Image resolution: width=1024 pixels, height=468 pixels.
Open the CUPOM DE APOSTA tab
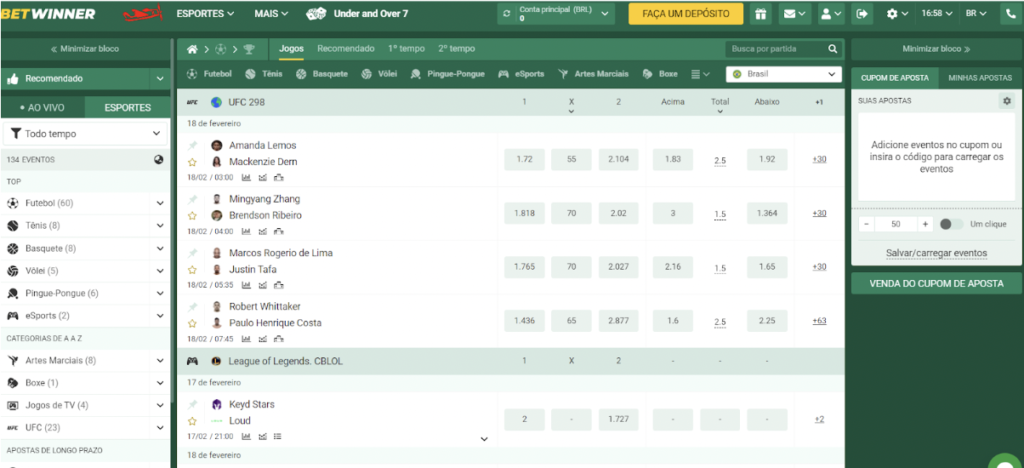tap(895, 78)
